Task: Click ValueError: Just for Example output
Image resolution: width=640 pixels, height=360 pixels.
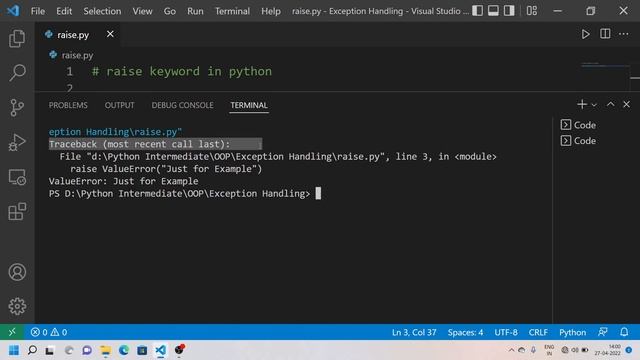Action: [123, 181]
